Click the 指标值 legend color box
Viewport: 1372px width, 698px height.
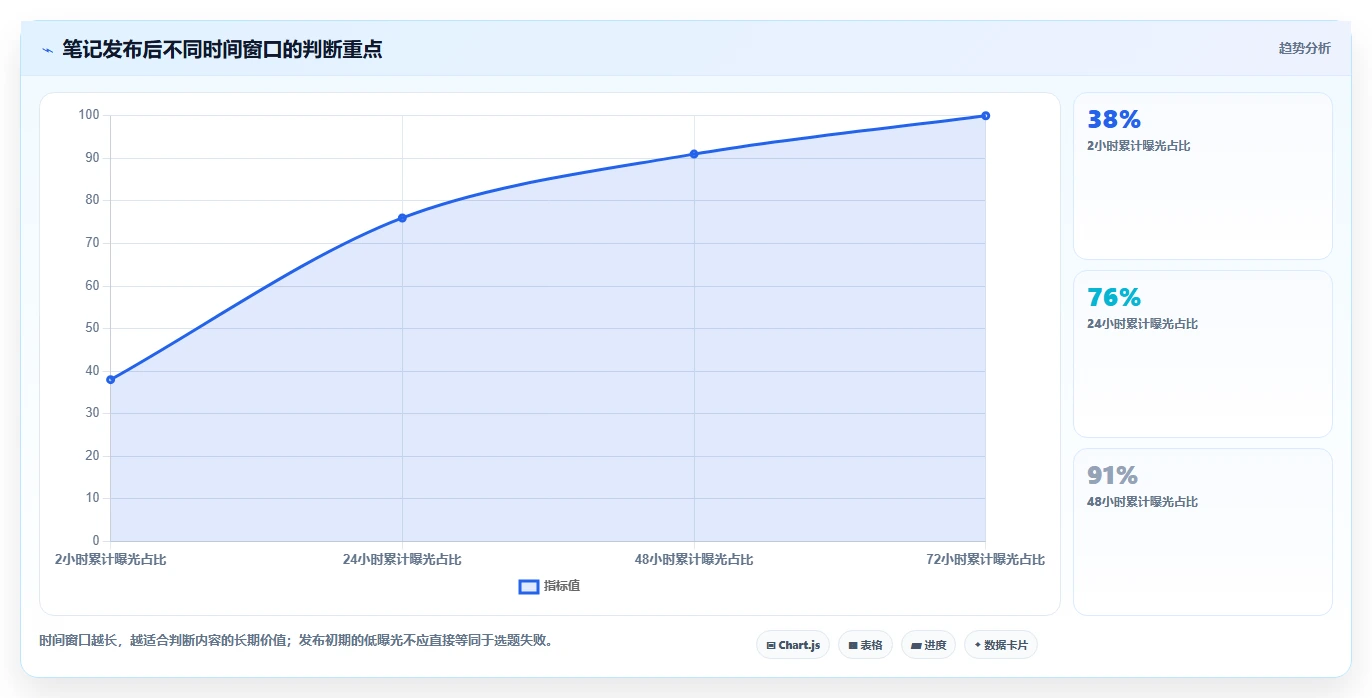[529, 586]
